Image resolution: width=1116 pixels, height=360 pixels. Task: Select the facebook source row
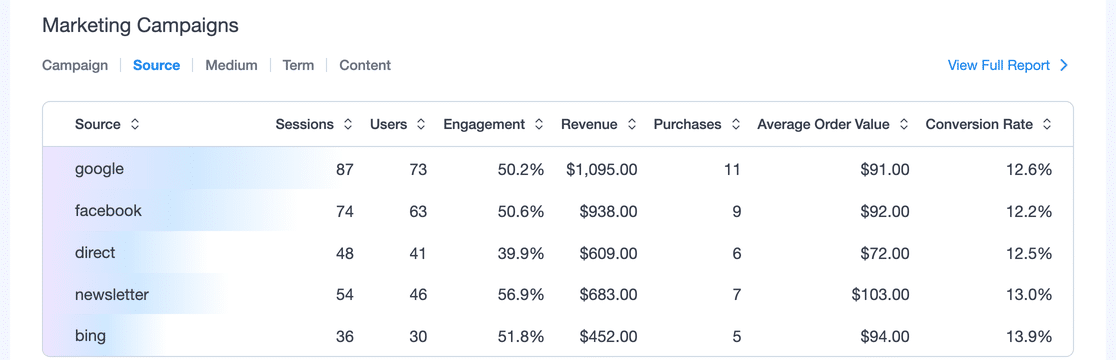(558, 211)
